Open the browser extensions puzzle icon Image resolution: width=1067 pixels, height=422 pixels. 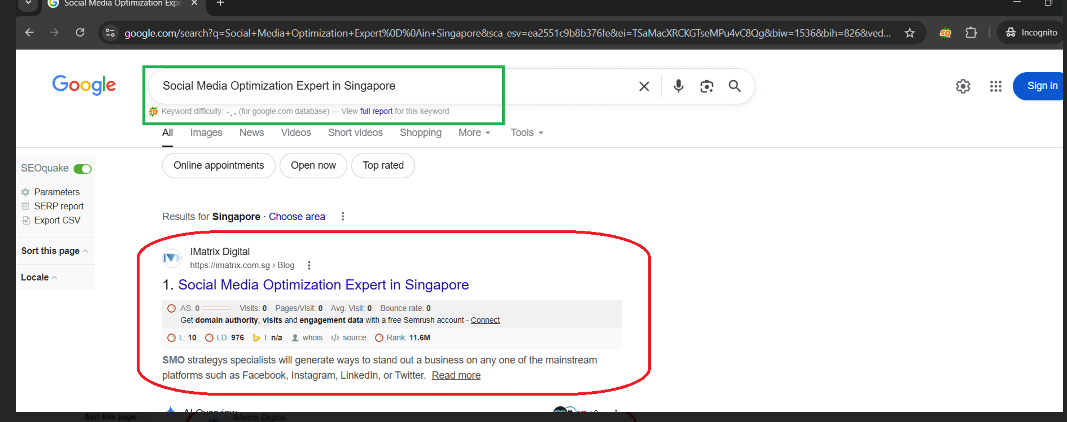[970, 33]
